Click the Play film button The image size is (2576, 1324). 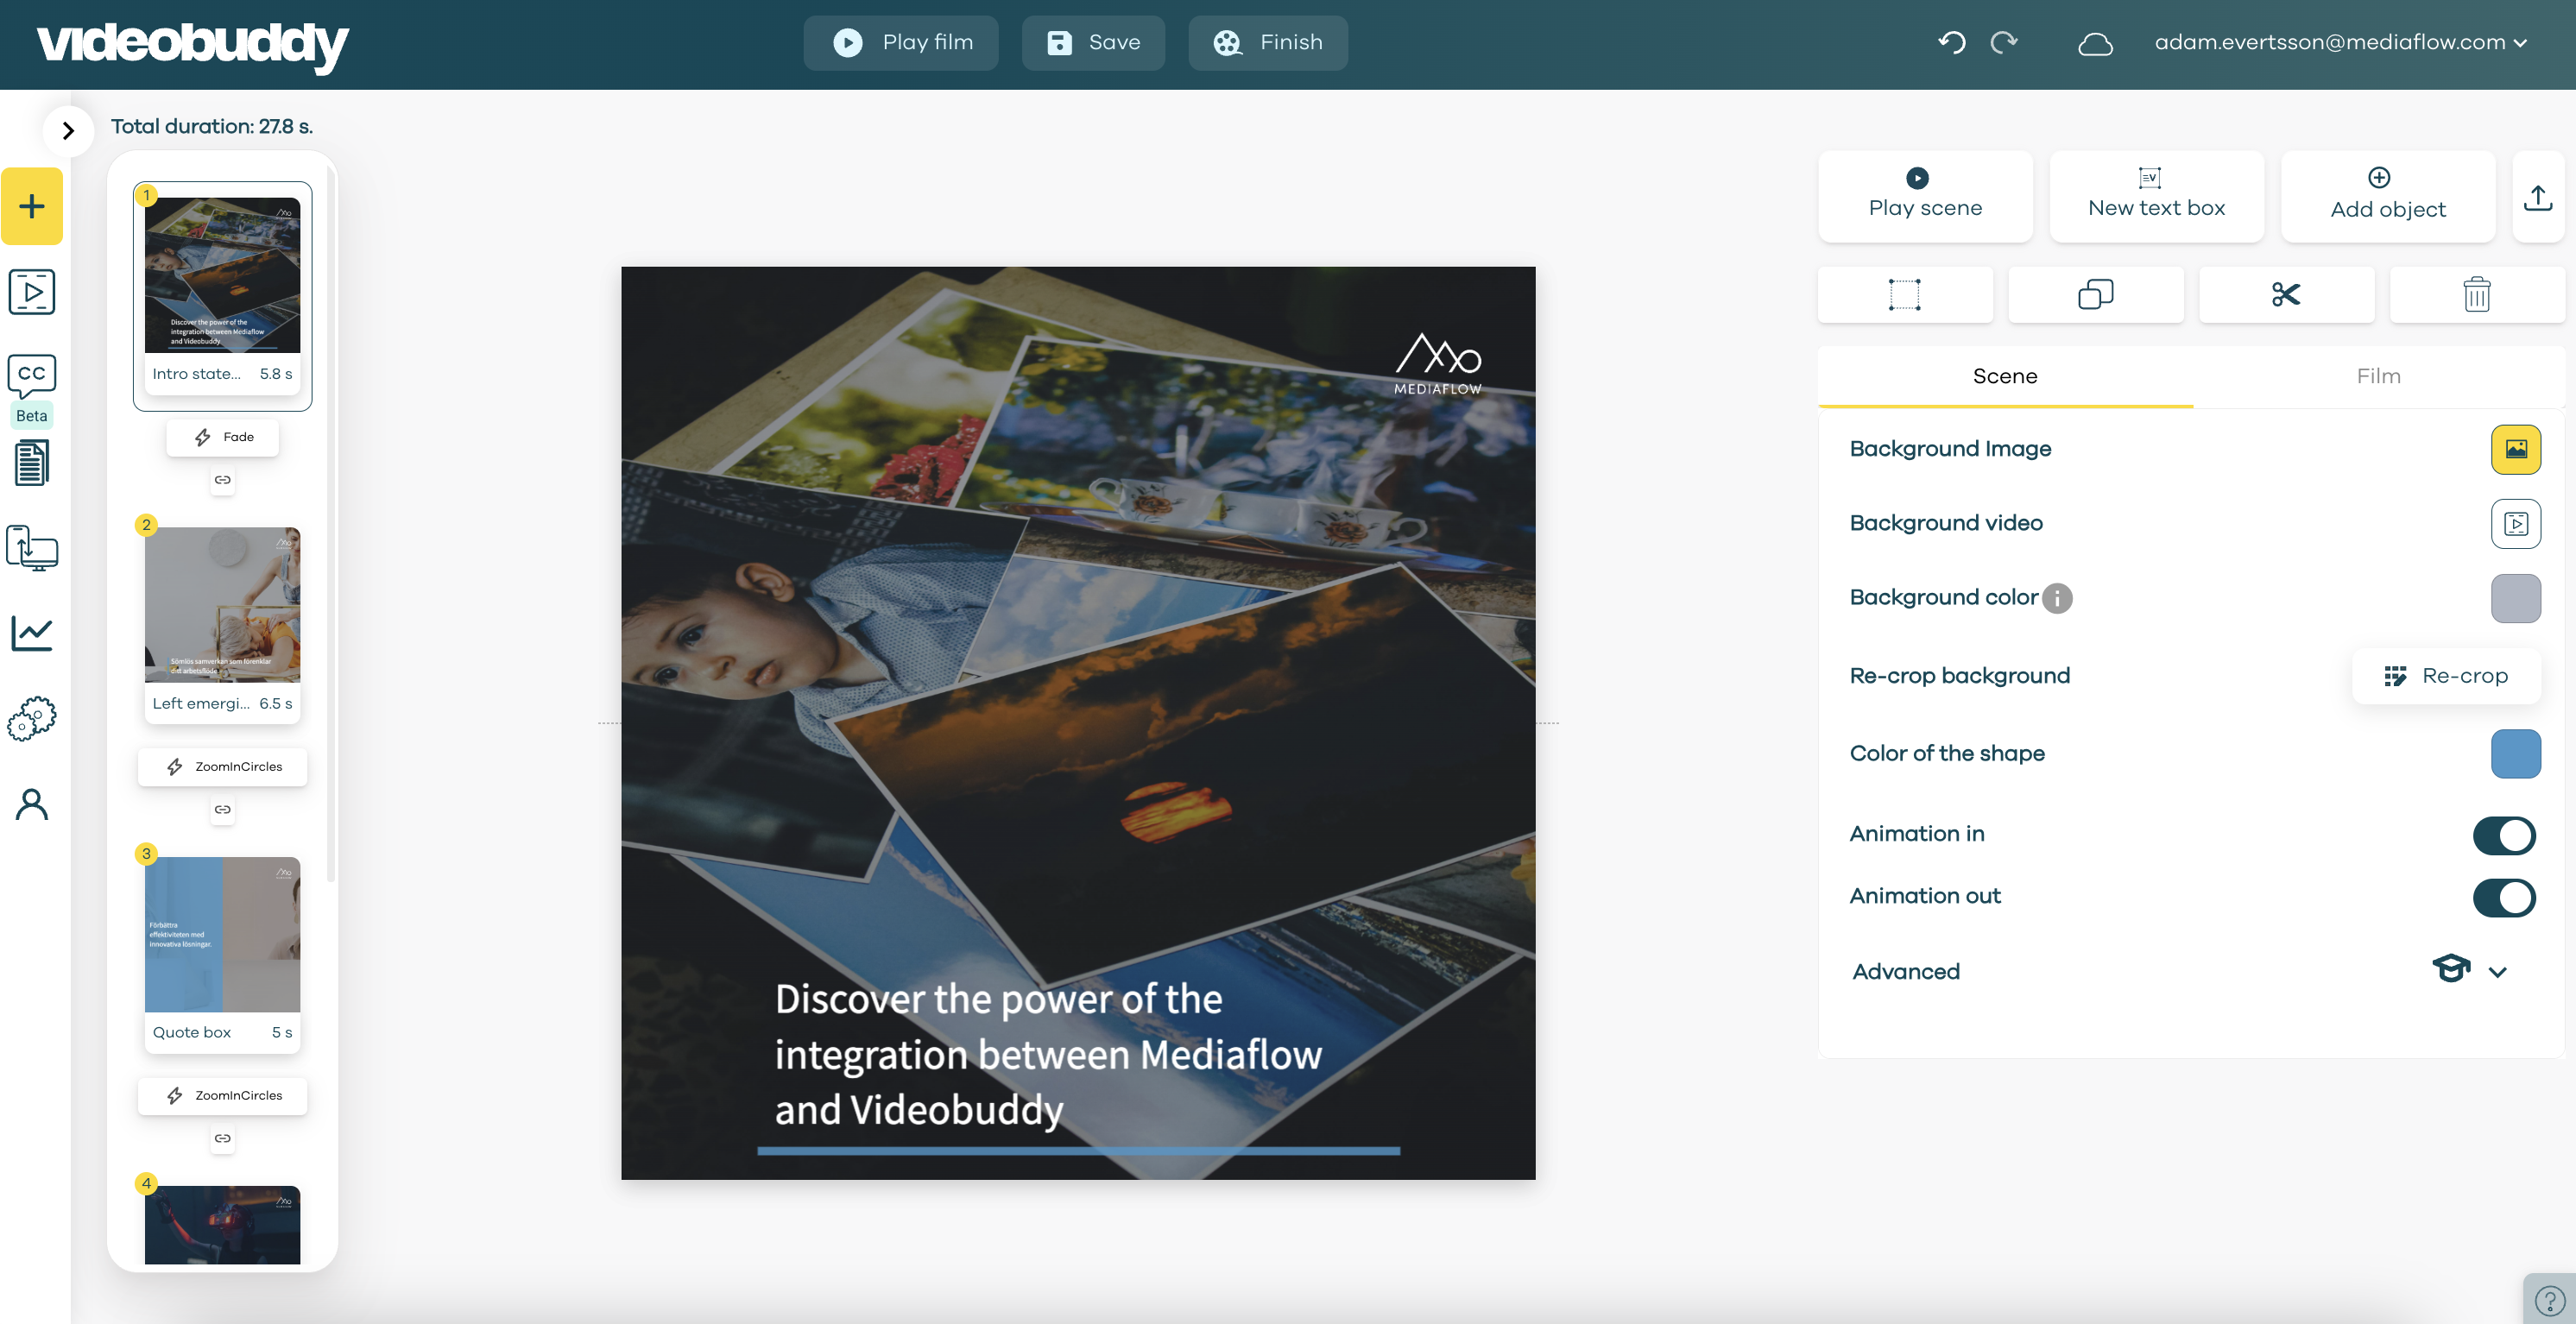(901, 42)
